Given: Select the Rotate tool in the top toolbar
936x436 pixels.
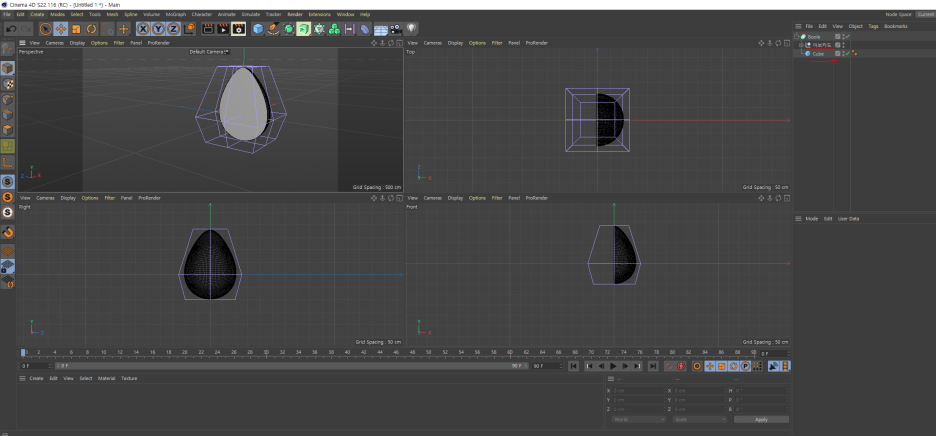Looking at the screenshot, I should [x=91, y=29].
